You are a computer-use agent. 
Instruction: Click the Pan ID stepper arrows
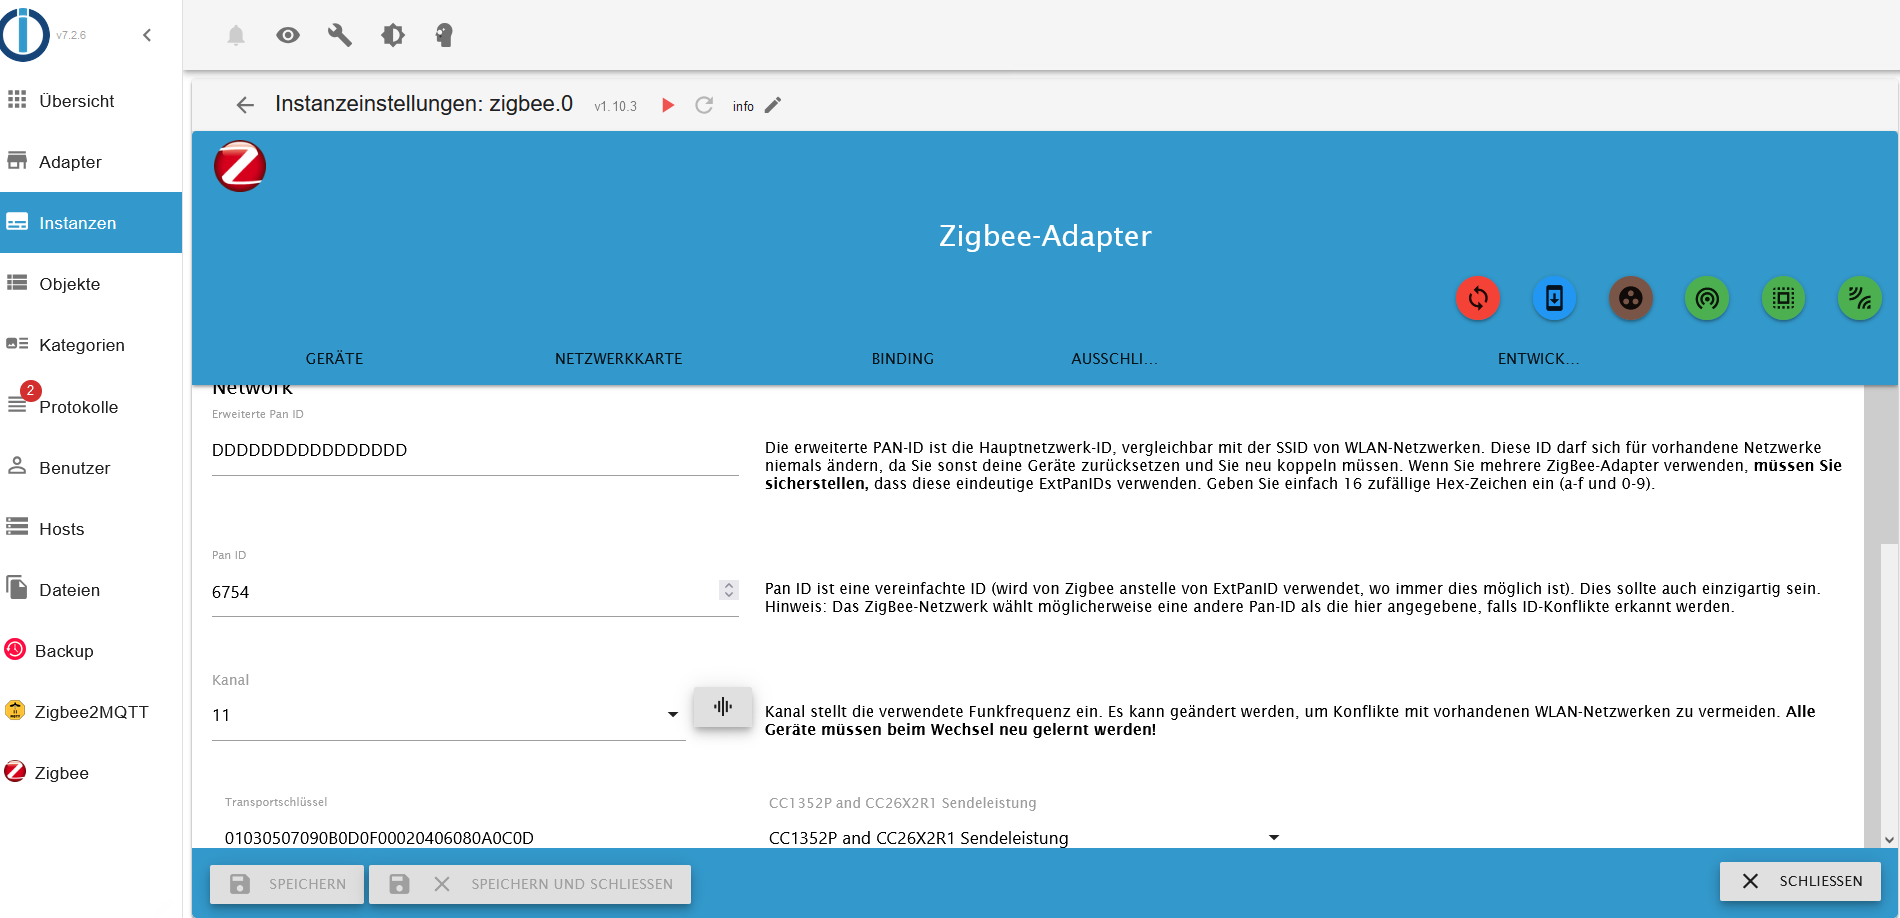pyautogui.click(x=729, y=590)
